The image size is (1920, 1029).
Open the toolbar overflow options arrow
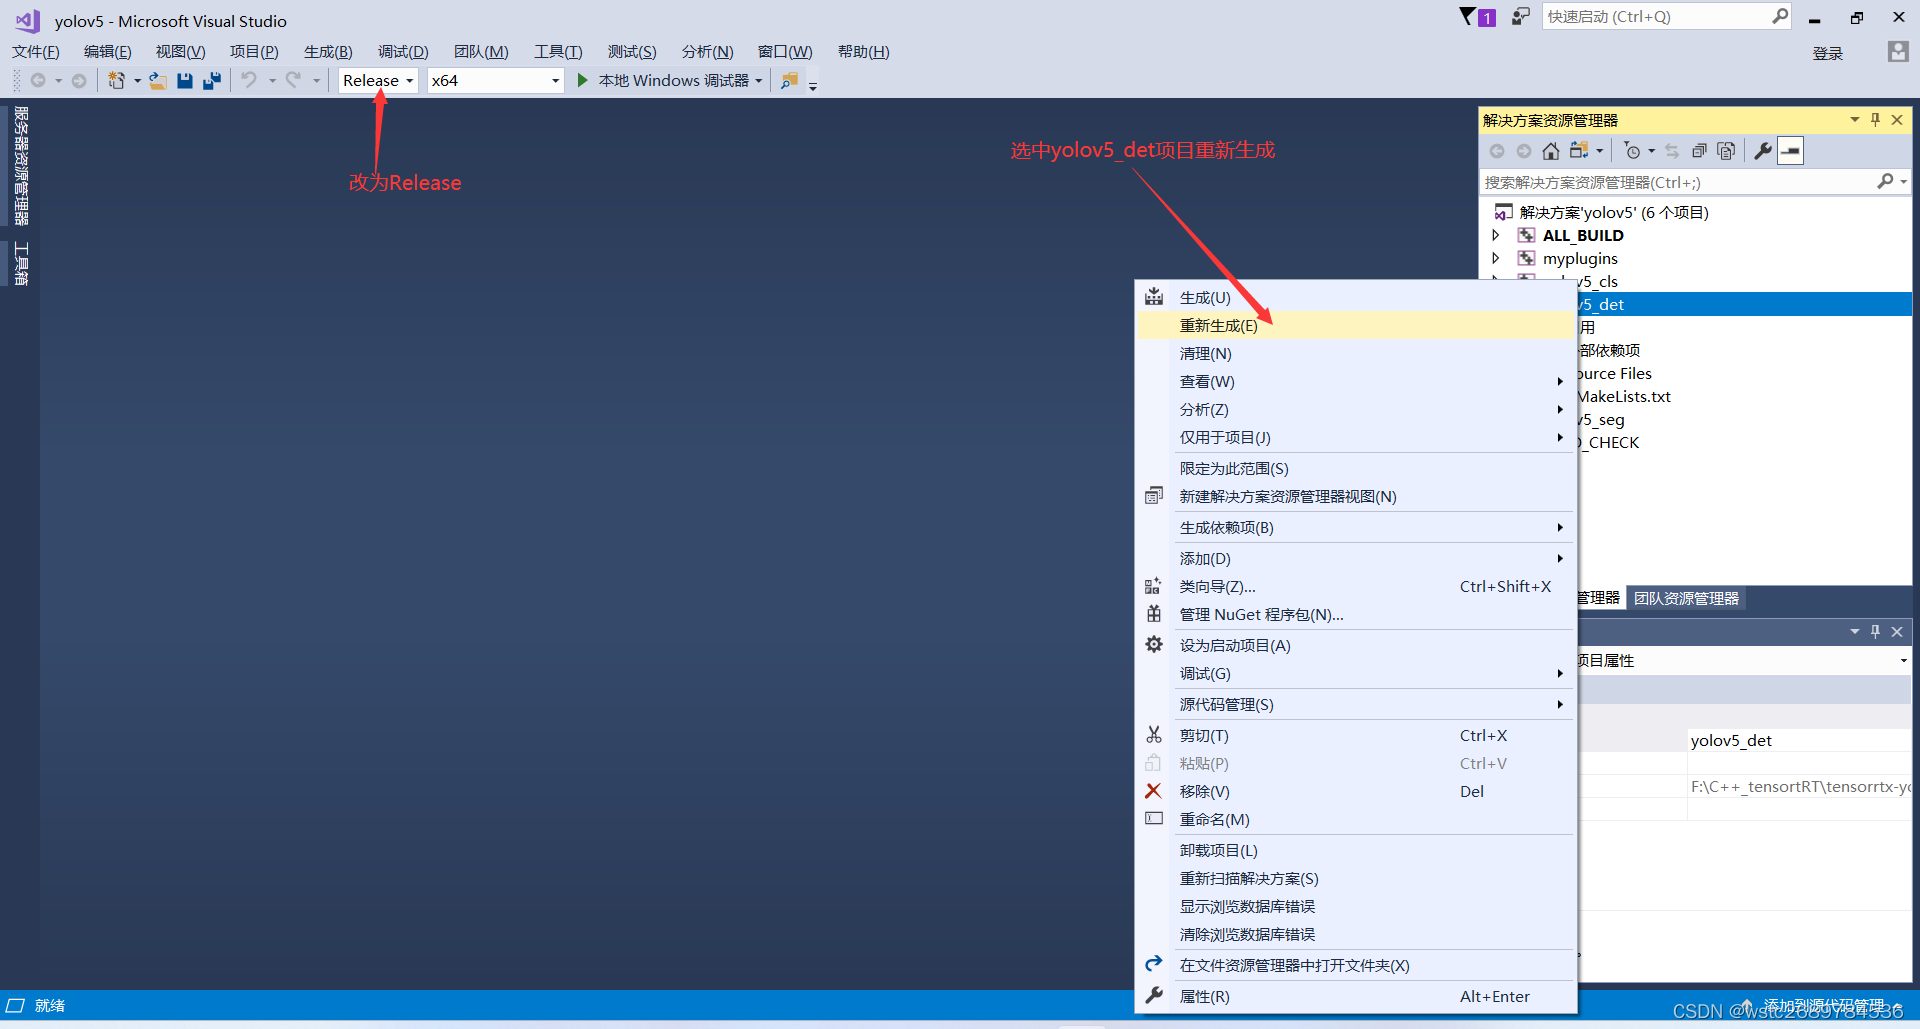pos(813,86)
